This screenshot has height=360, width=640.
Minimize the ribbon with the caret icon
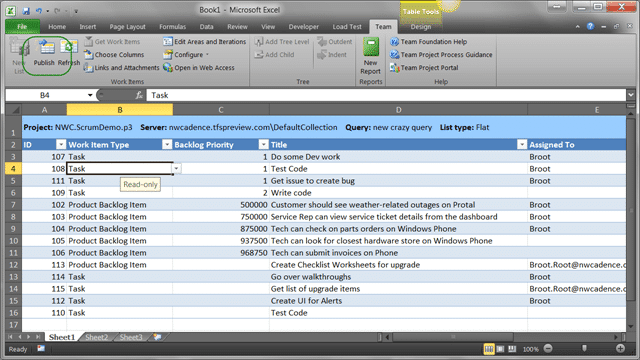(578, 27)
